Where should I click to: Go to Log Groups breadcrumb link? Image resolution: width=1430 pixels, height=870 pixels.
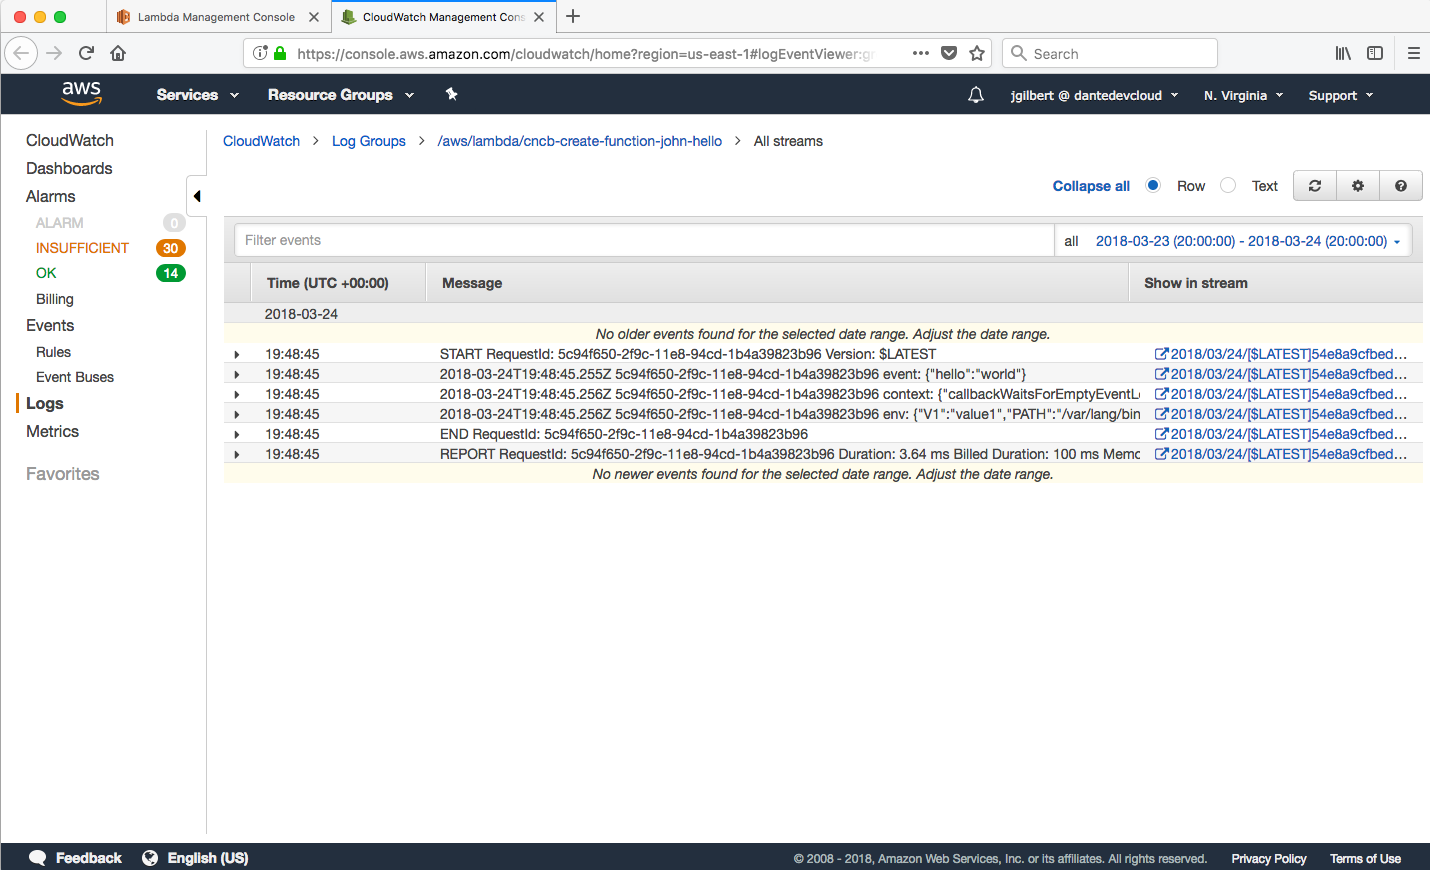[x=368, y=141]
